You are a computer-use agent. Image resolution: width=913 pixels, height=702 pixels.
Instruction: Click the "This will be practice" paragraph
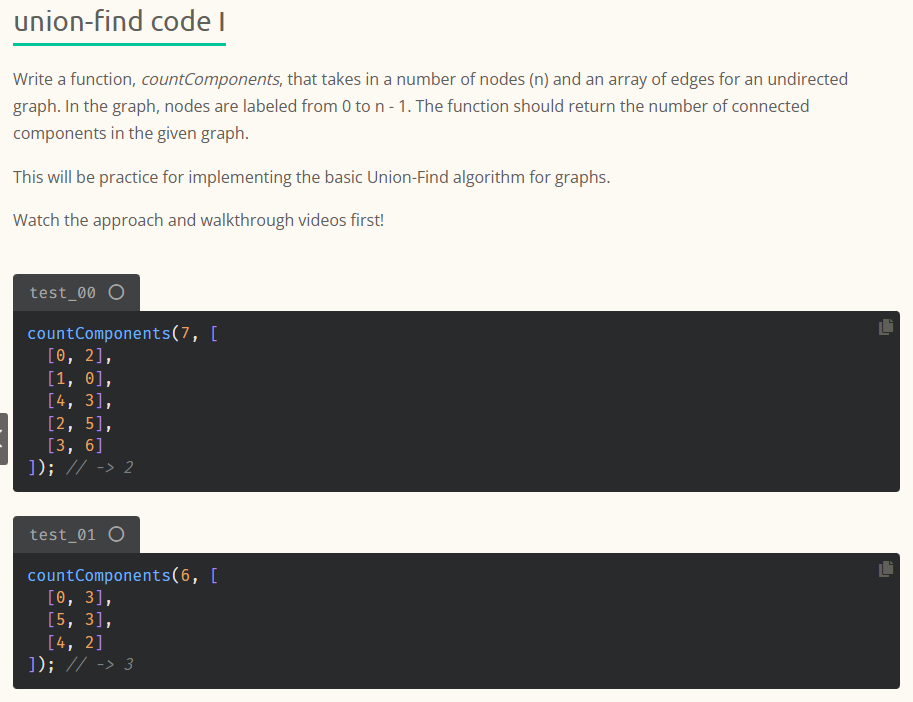pyautogui.click(x=311, y=177)
